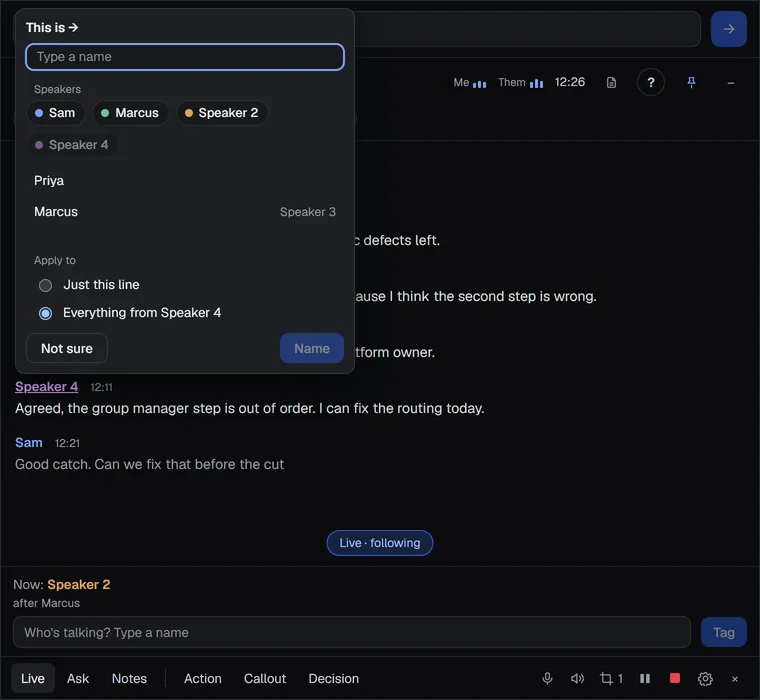Click the Name button
This screenshot has height=700, width=760.
point(312,349)
